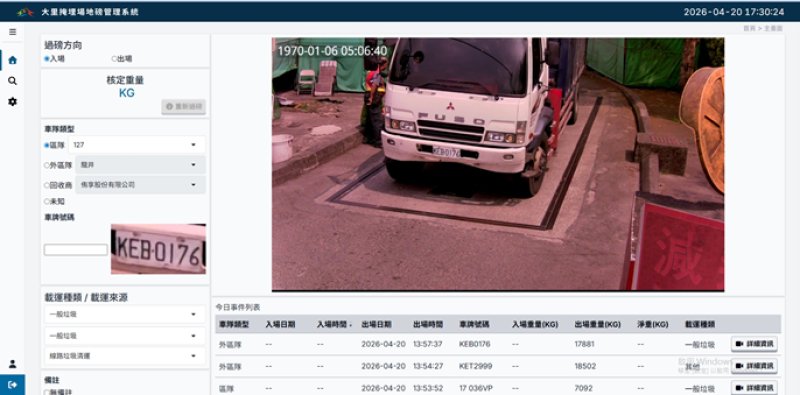Click the 13:54:27 exit time cell
This screenshot has height=395, width=800.
tap(429, 366)
